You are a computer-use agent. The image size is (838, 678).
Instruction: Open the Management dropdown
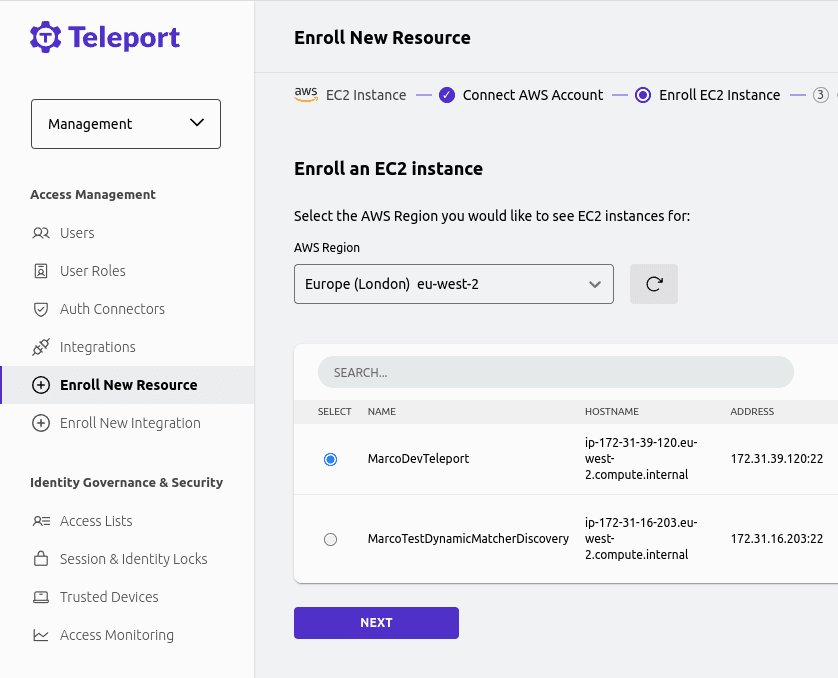pos(126,124)
